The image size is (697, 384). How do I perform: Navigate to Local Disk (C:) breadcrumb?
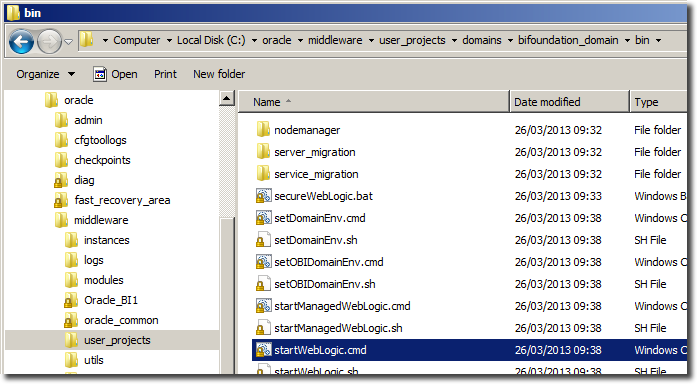point(211,40)
